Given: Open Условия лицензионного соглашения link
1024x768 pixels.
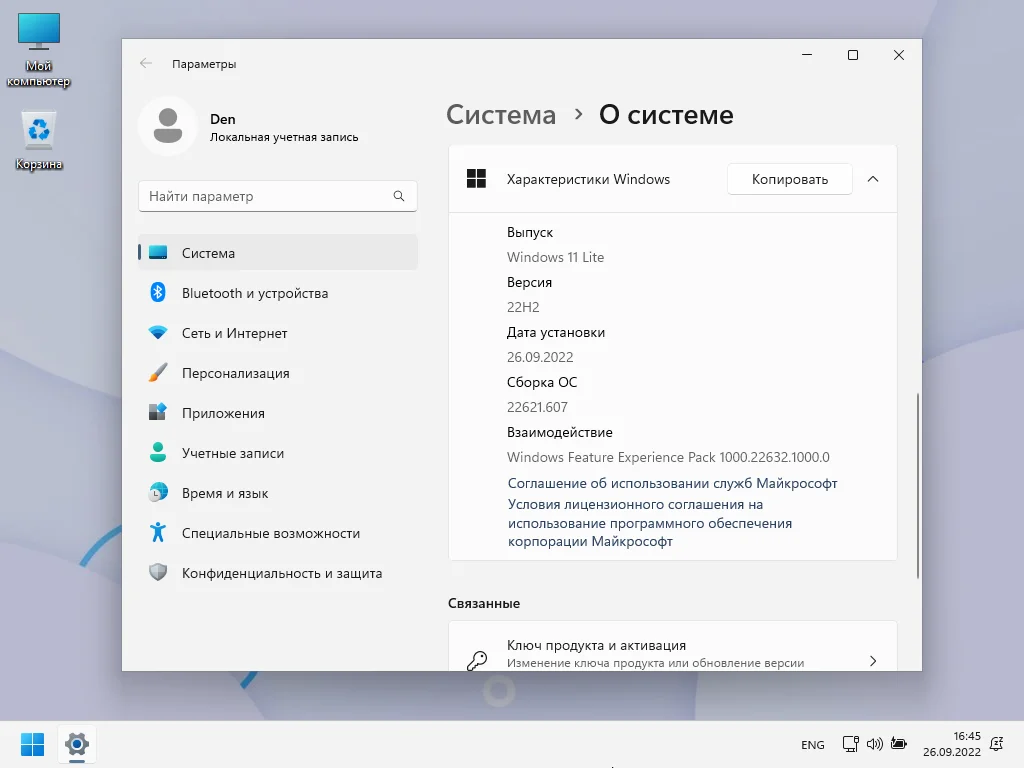Looking at the screenshot, I should pyautogui.click(x=650, y=522).
